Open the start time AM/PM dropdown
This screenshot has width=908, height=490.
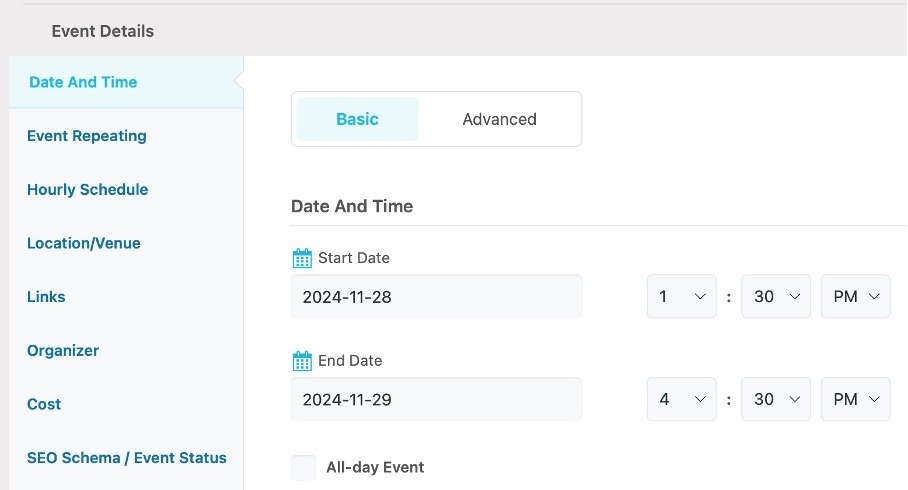point(855,297)
